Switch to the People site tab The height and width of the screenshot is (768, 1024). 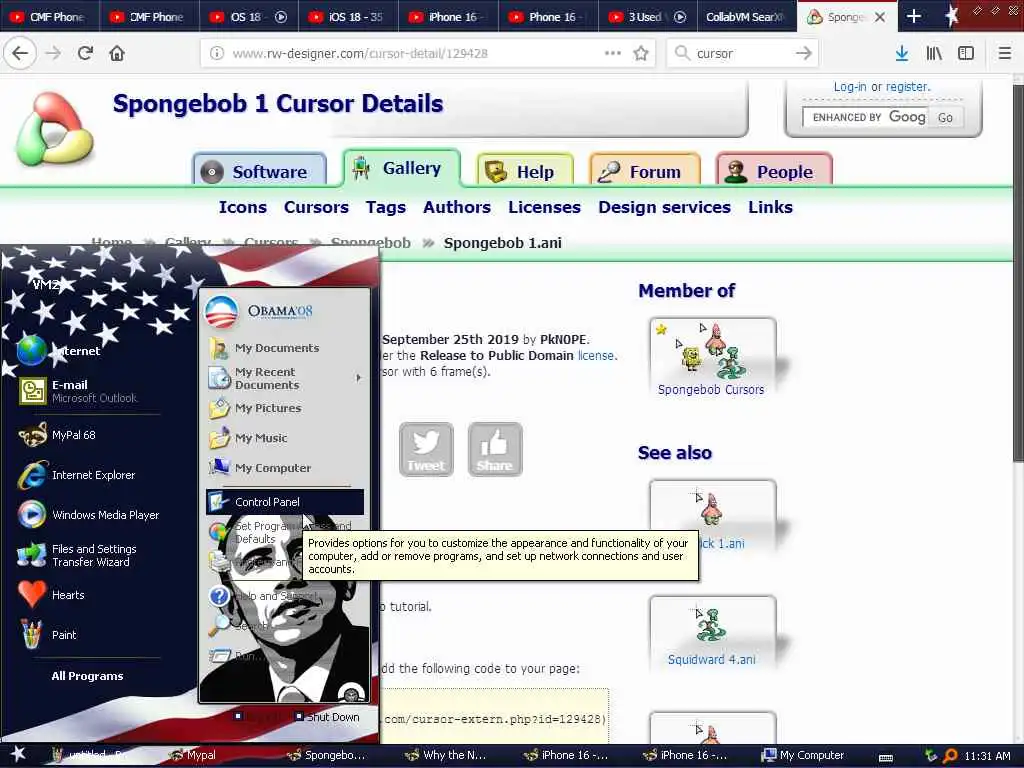[774, 171]
